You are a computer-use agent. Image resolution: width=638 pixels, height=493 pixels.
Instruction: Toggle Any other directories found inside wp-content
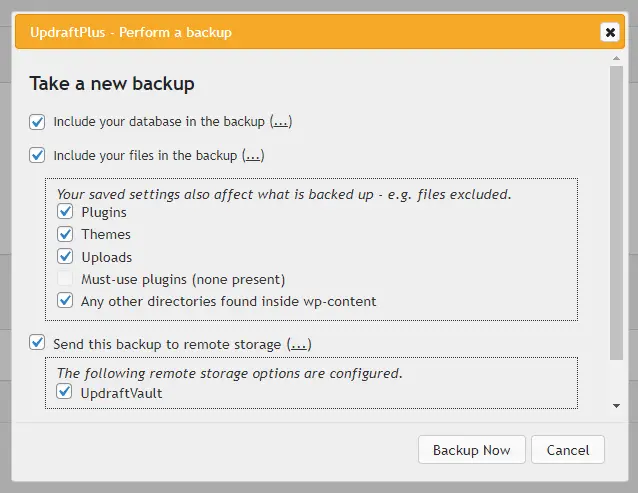click(x=66, y=300)
